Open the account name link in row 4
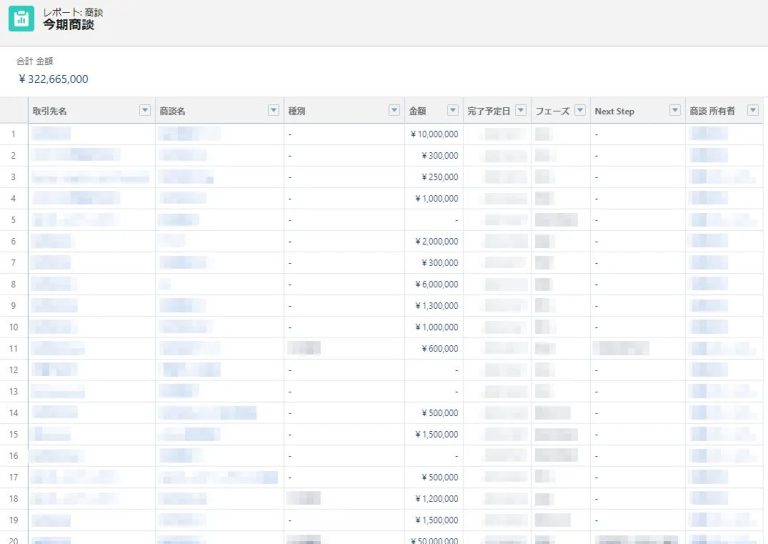Viewport: 768px width, 544px height. pyautogui.click(x=75, y=198)
